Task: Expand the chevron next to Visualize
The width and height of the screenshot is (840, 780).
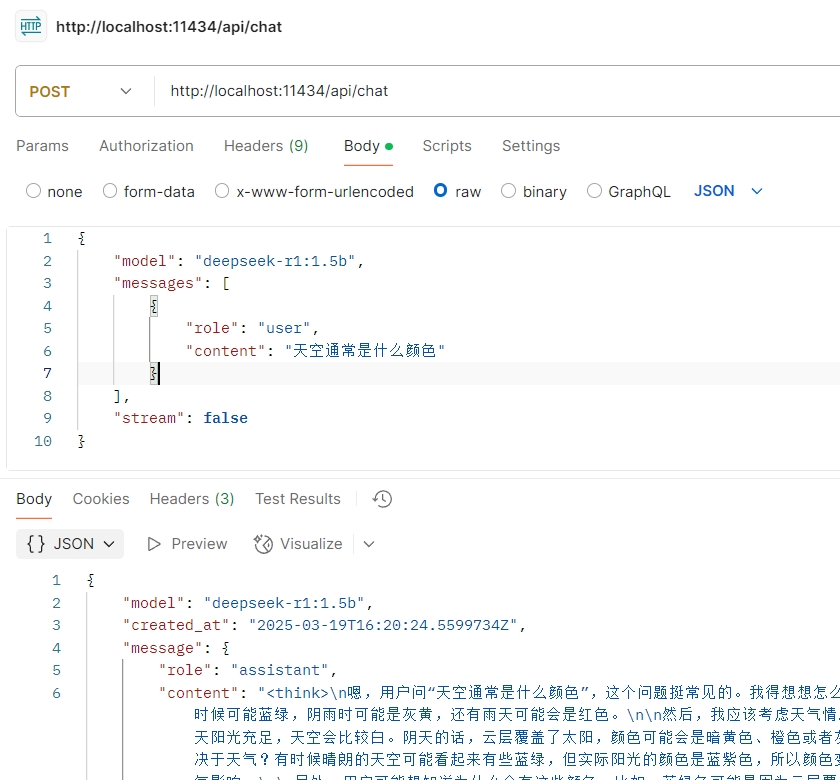Action: pyautogui.click(x=369, y=544)
